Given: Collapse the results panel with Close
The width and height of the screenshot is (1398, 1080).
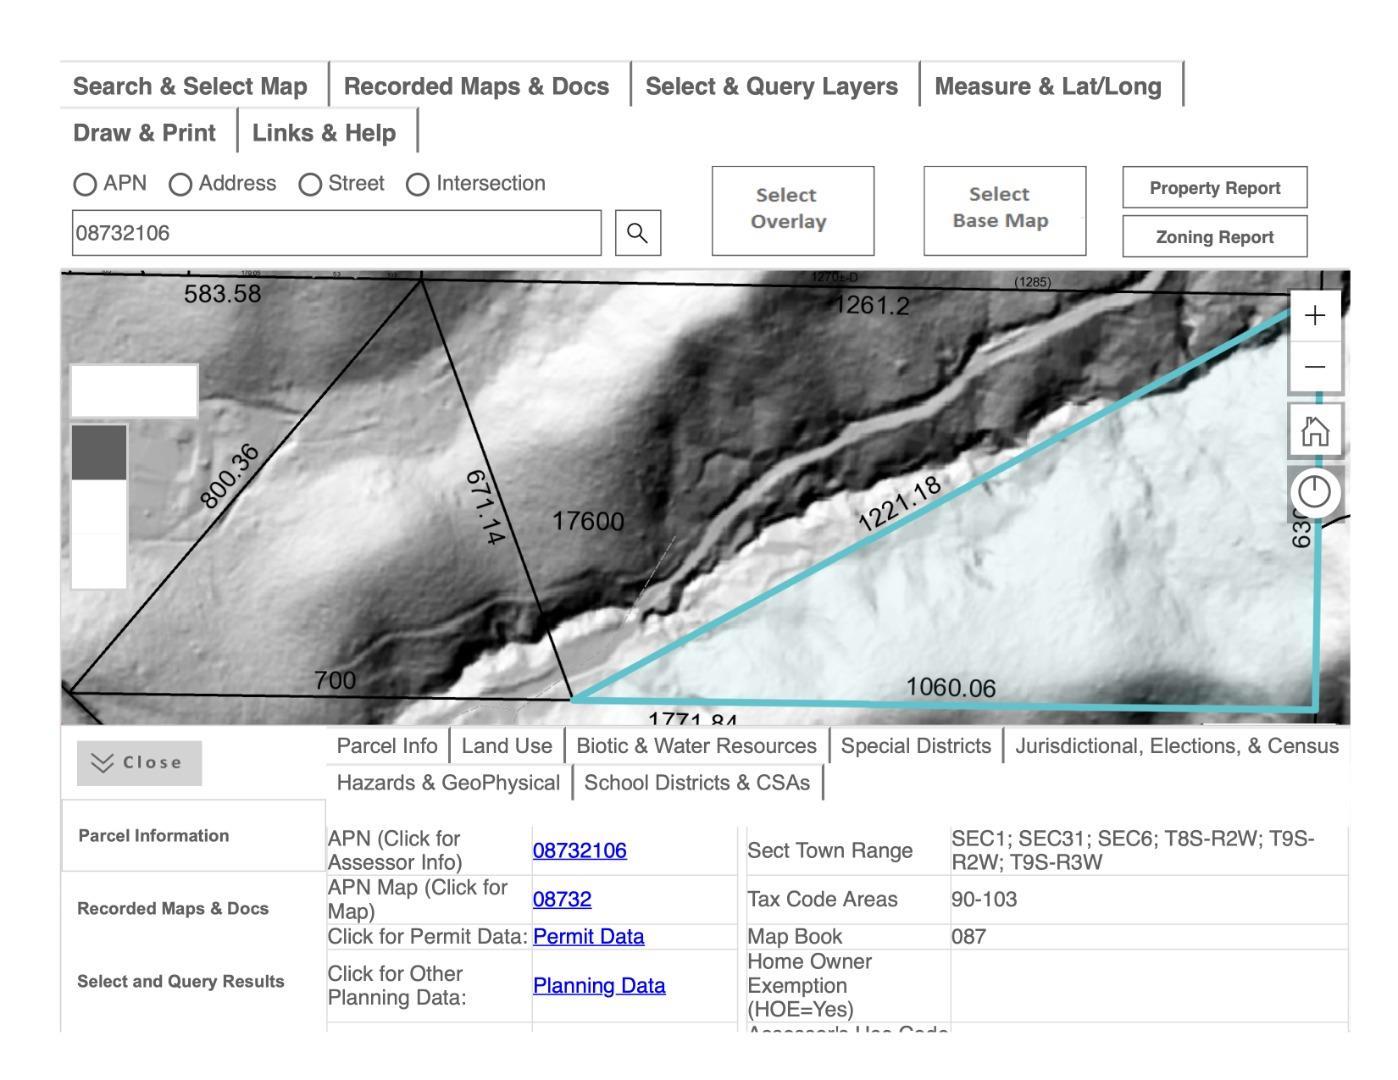Looking at the screenshot, I should (139, 763).
